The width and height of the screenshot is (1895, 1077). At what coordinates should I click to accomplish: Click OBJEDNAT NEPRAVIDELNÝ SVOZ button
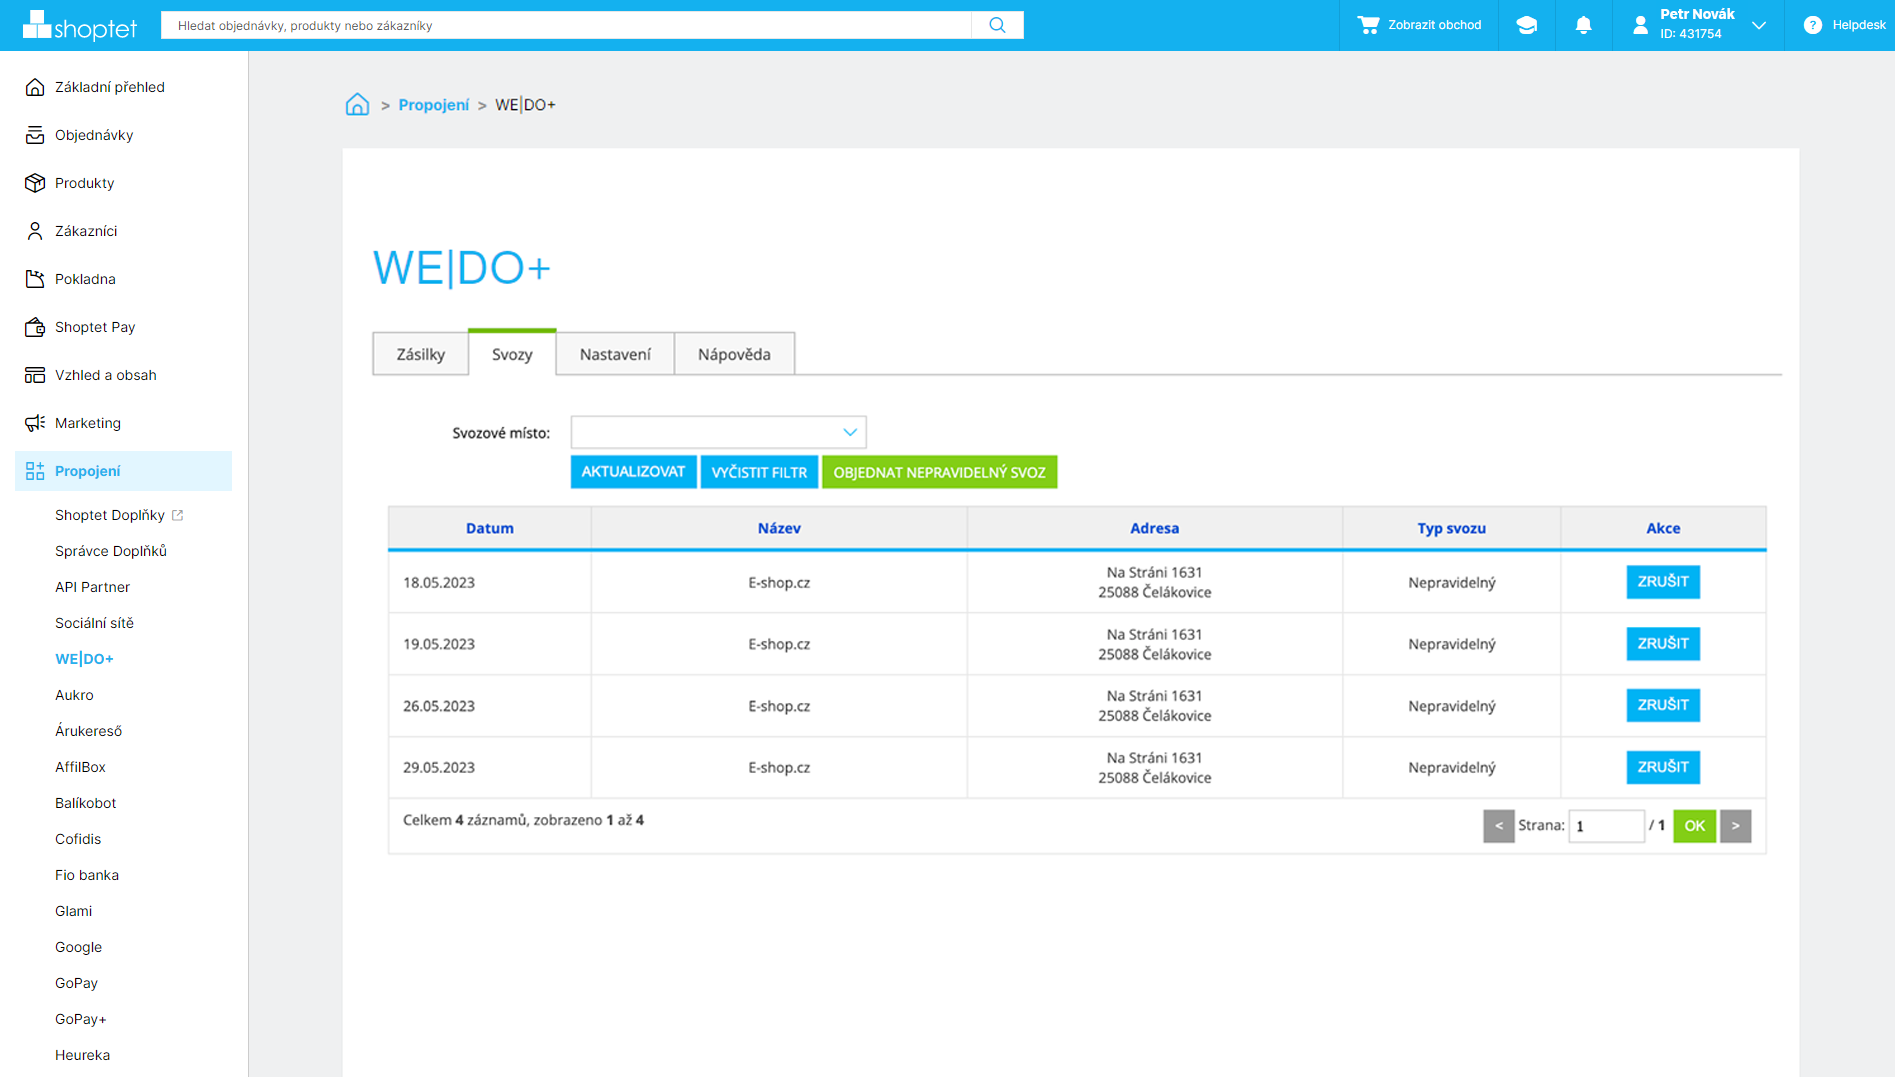[x=939, y=472]
